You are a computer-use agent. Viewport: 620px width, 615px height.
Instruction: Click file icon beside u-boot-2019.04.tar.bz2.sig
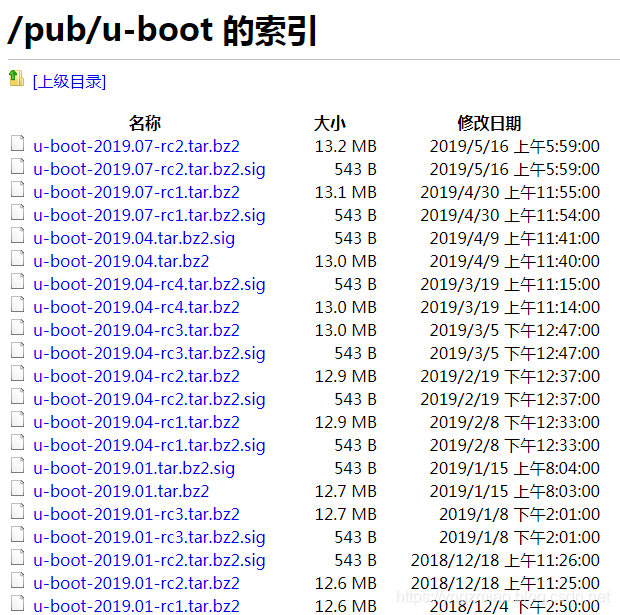(x=17, y=235)
